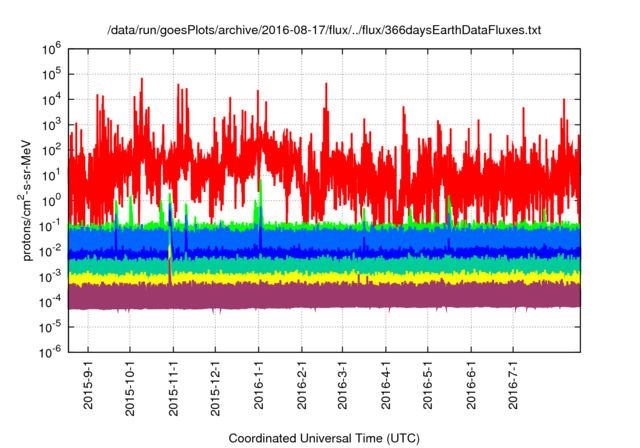Click the 10^4 y-axis tick label
The image size is (640, 448).
pos(51,100)
